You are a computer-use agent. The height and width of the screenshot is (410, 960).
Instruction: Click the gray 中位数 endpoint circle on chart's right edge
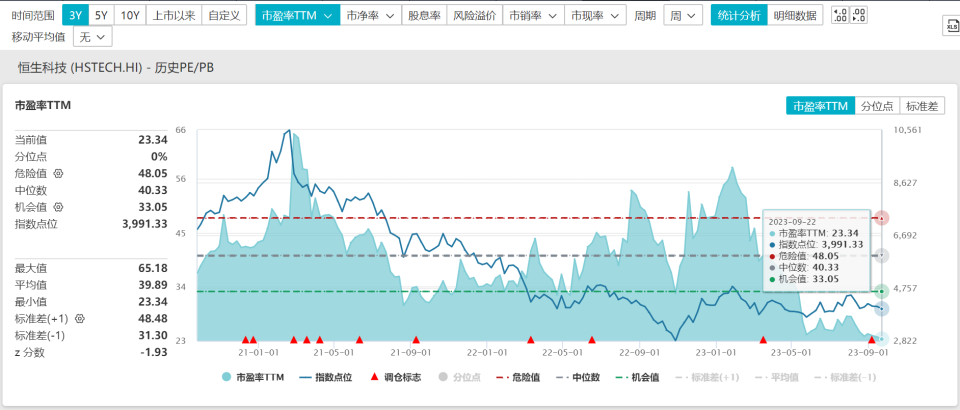882,255
